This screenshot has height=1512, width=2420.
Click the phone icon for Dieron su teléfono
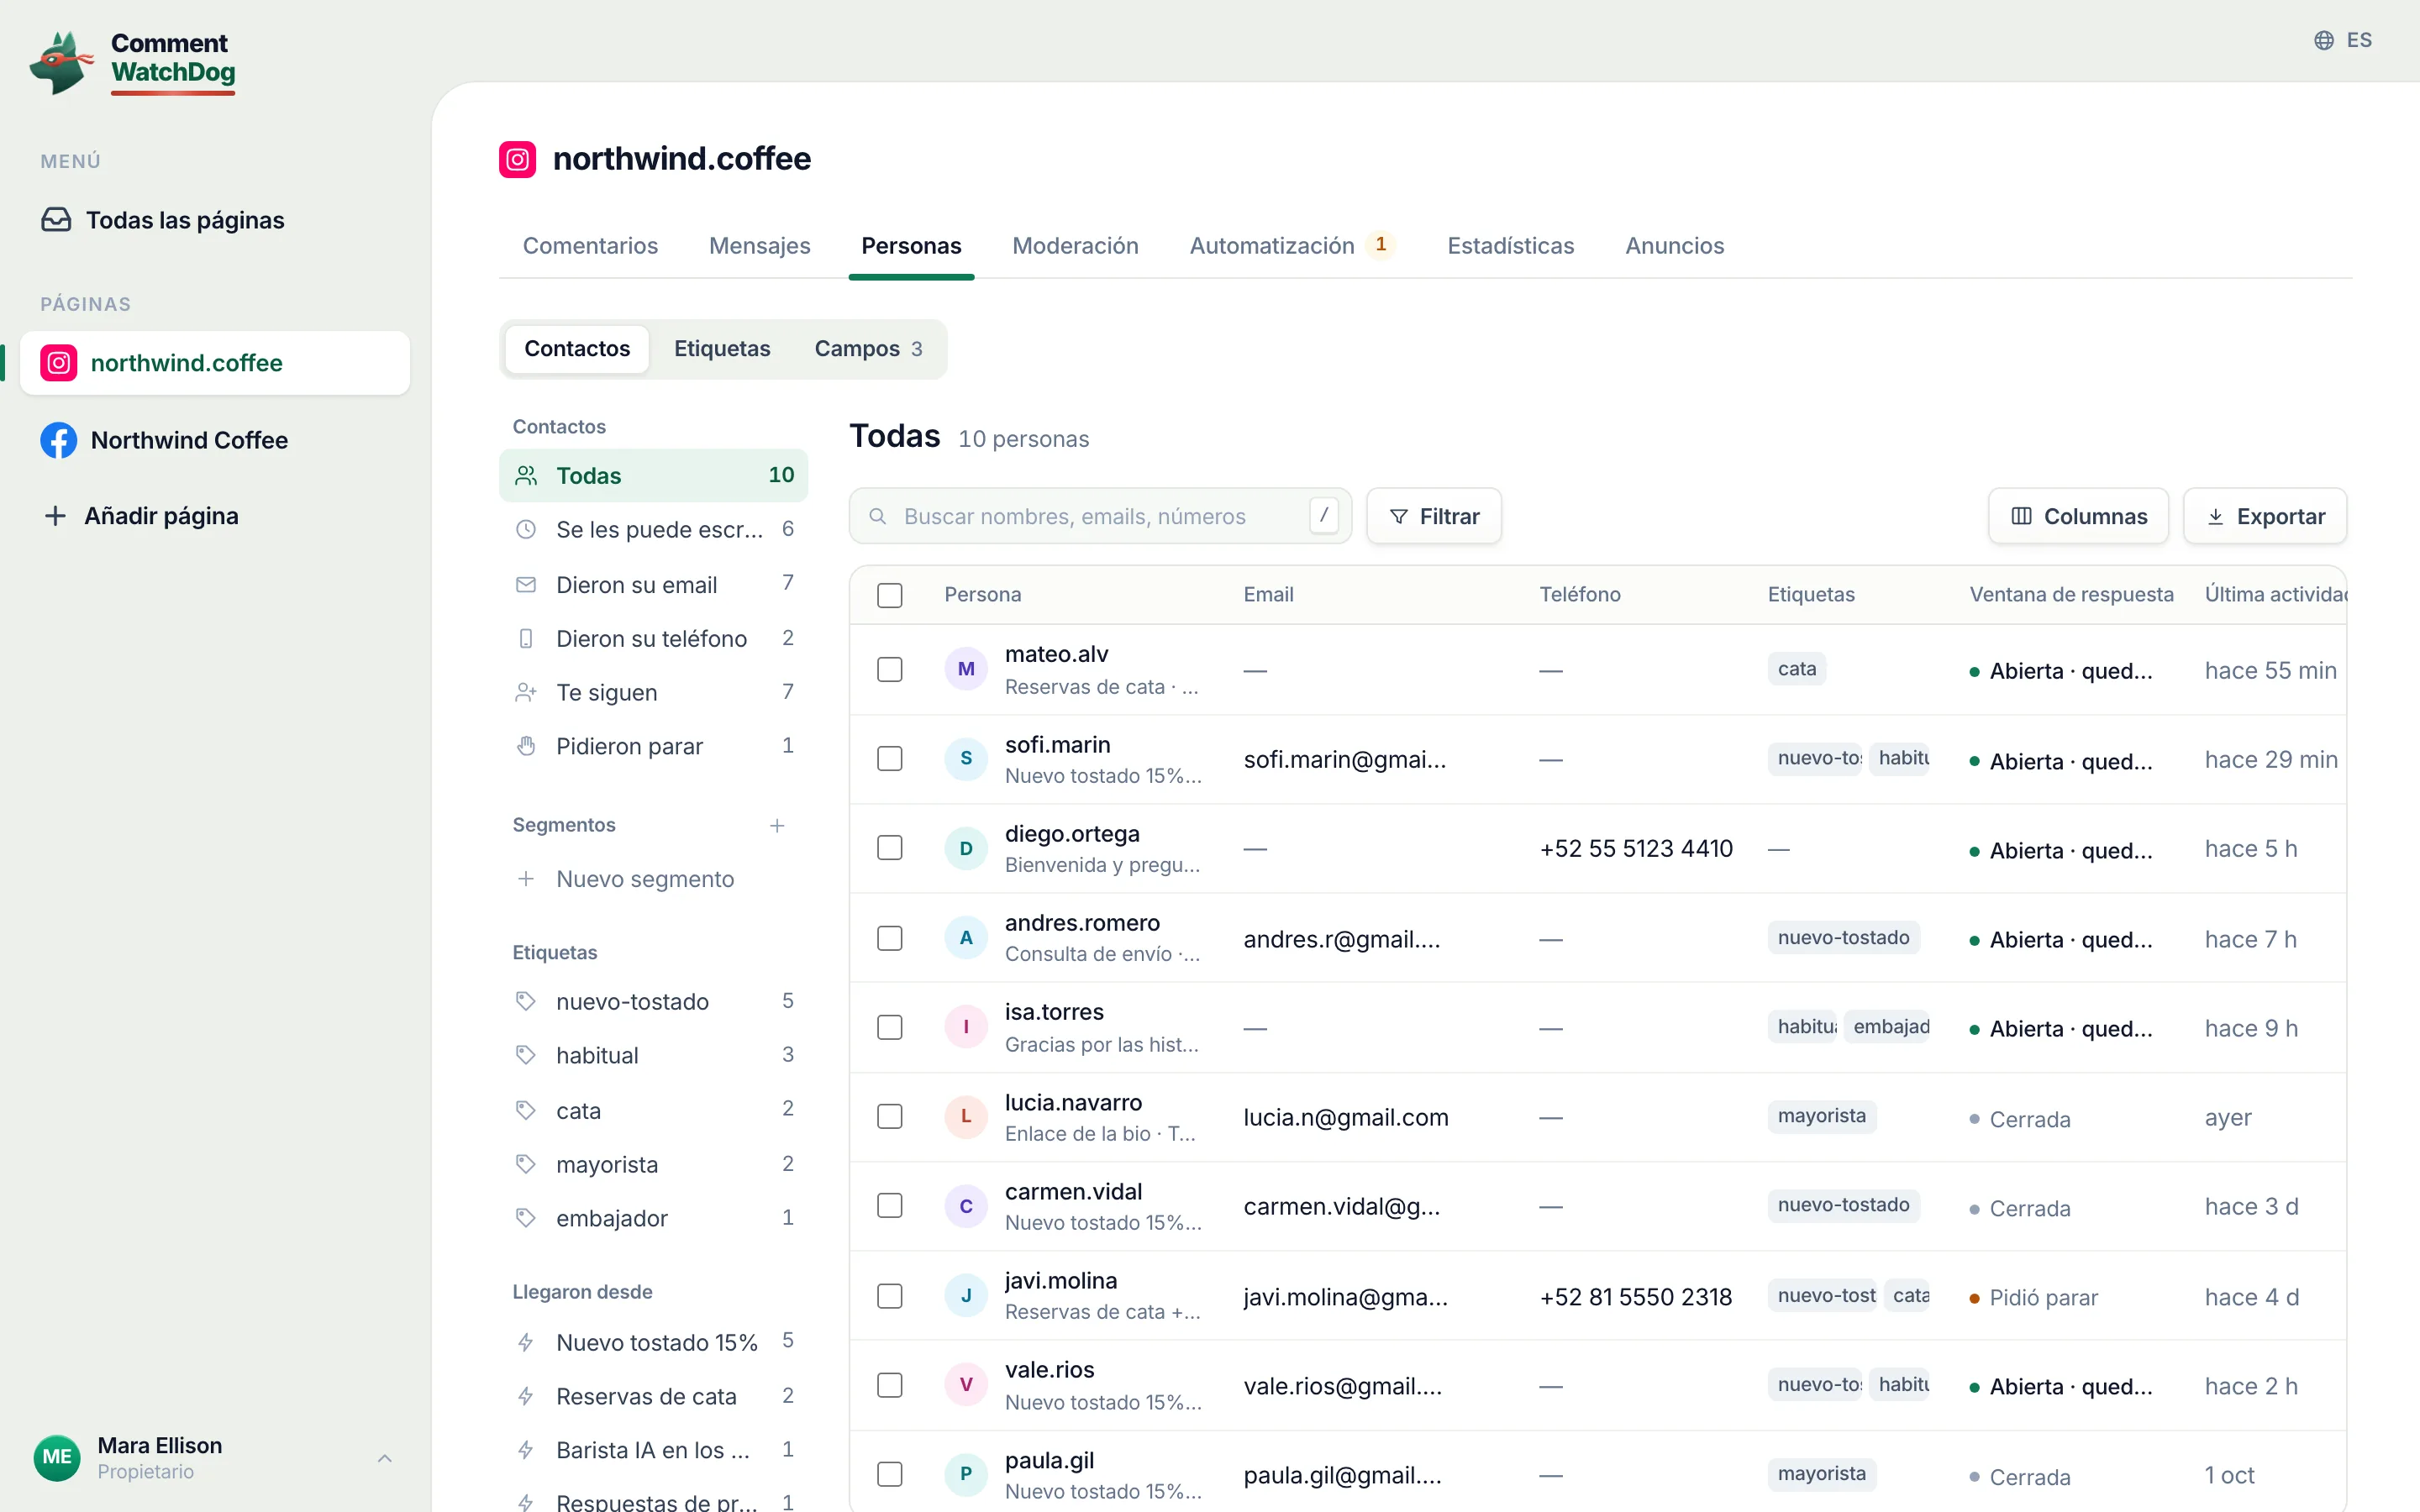(526, 638)
